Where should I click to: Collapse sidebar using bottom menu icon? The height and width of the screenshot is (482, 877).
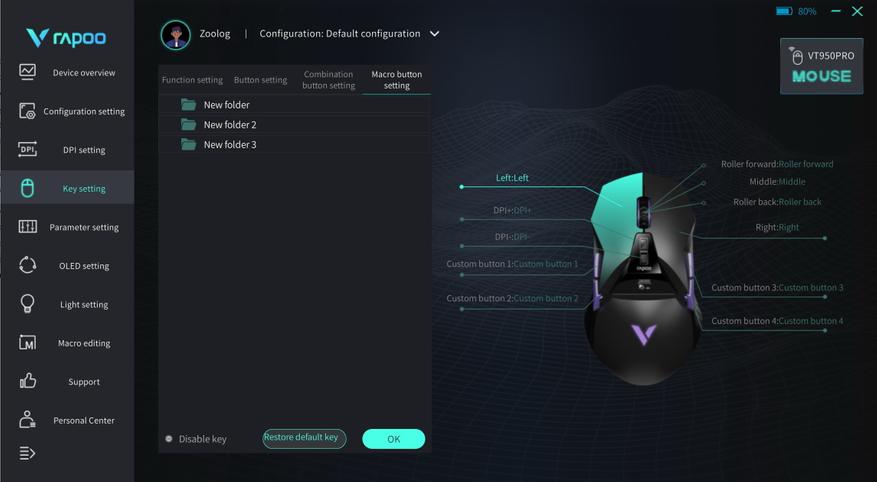click(x=27, y=453)
